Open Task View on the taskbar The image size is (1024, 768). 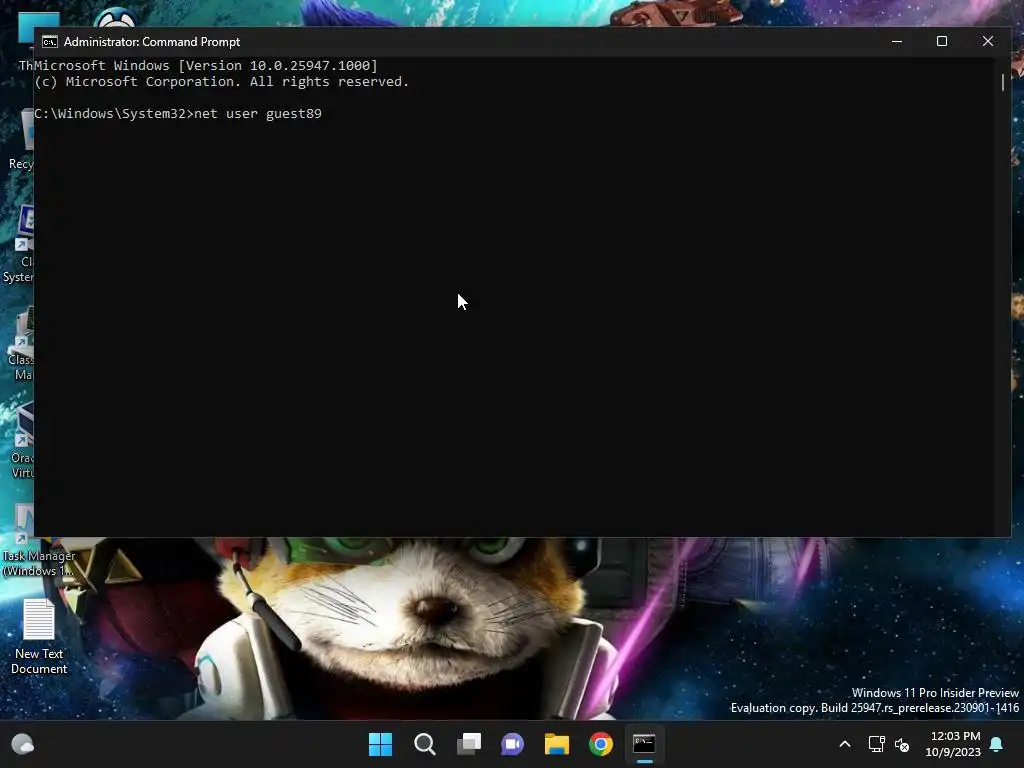pyautogui.click(x=468, y=744)
